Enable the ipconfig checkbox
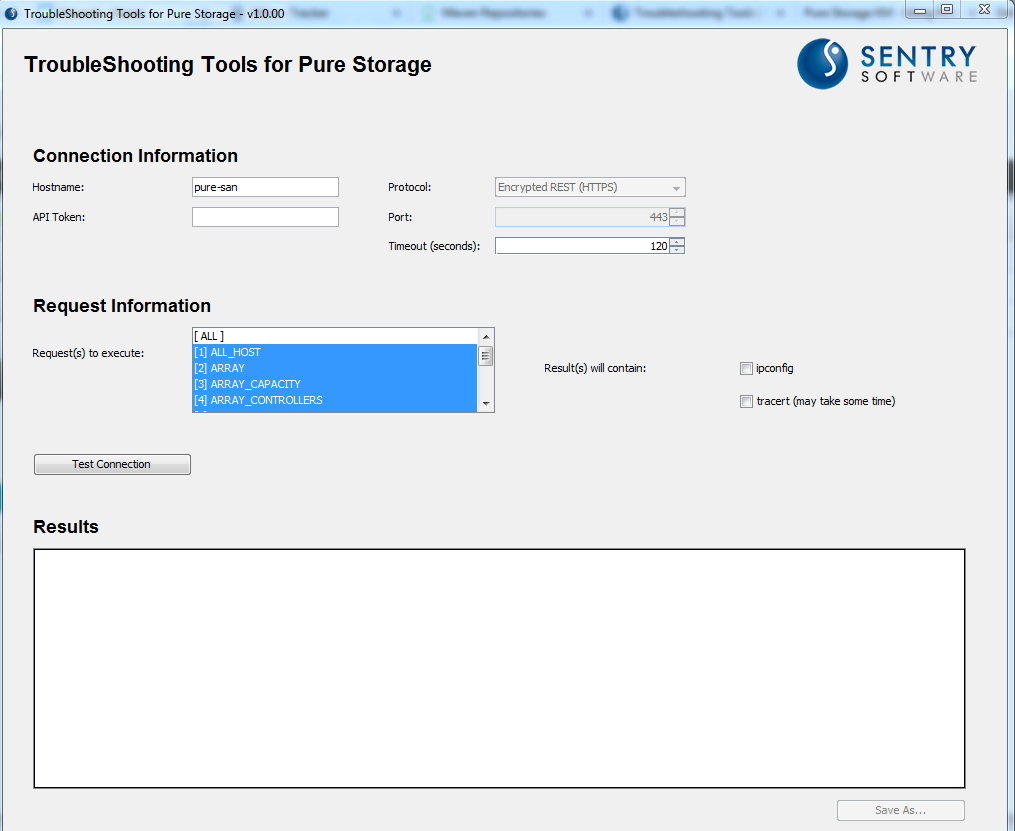This screenshot has height=831, width=1015. tap(746, 368)
